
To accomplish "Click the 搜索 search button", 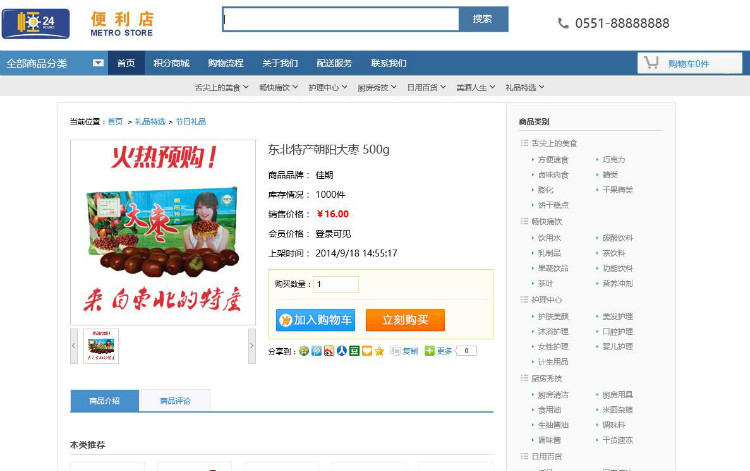I will point(483,19).
